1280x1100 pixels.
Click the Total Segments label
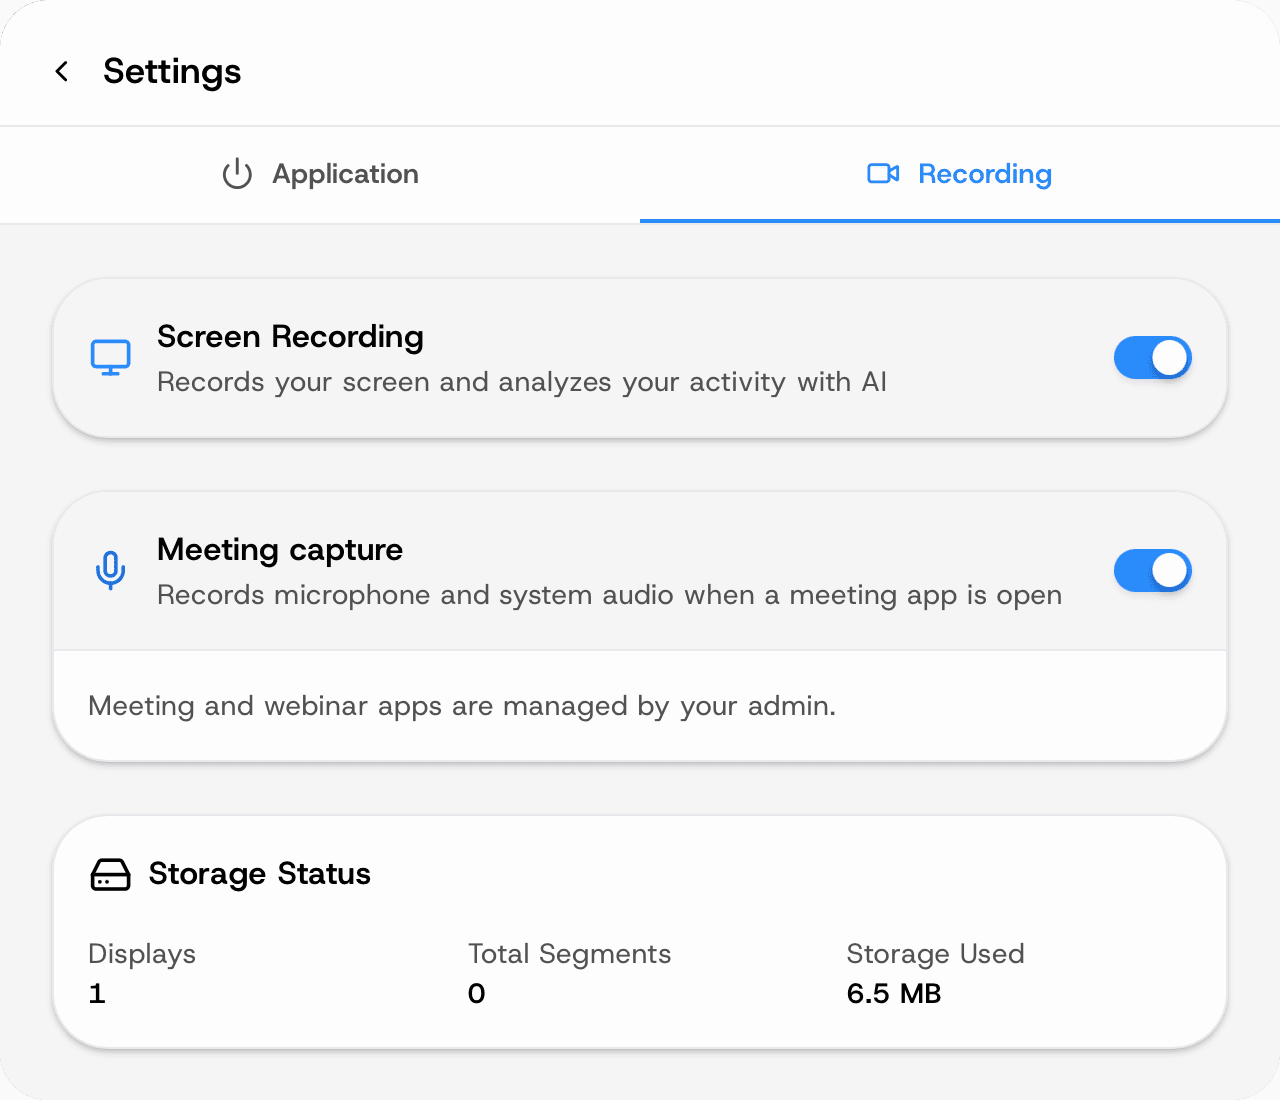569,954
